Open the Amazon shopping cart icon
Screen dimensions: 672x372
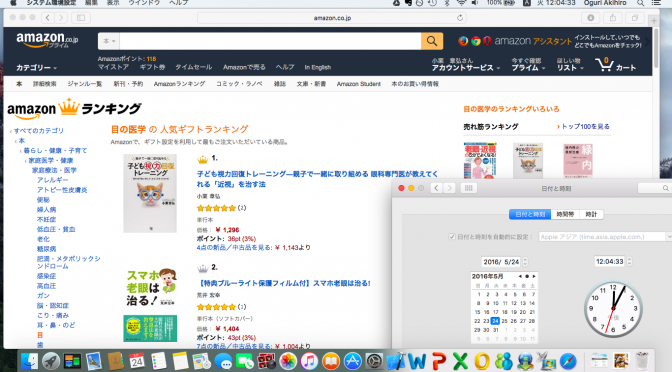604,65
